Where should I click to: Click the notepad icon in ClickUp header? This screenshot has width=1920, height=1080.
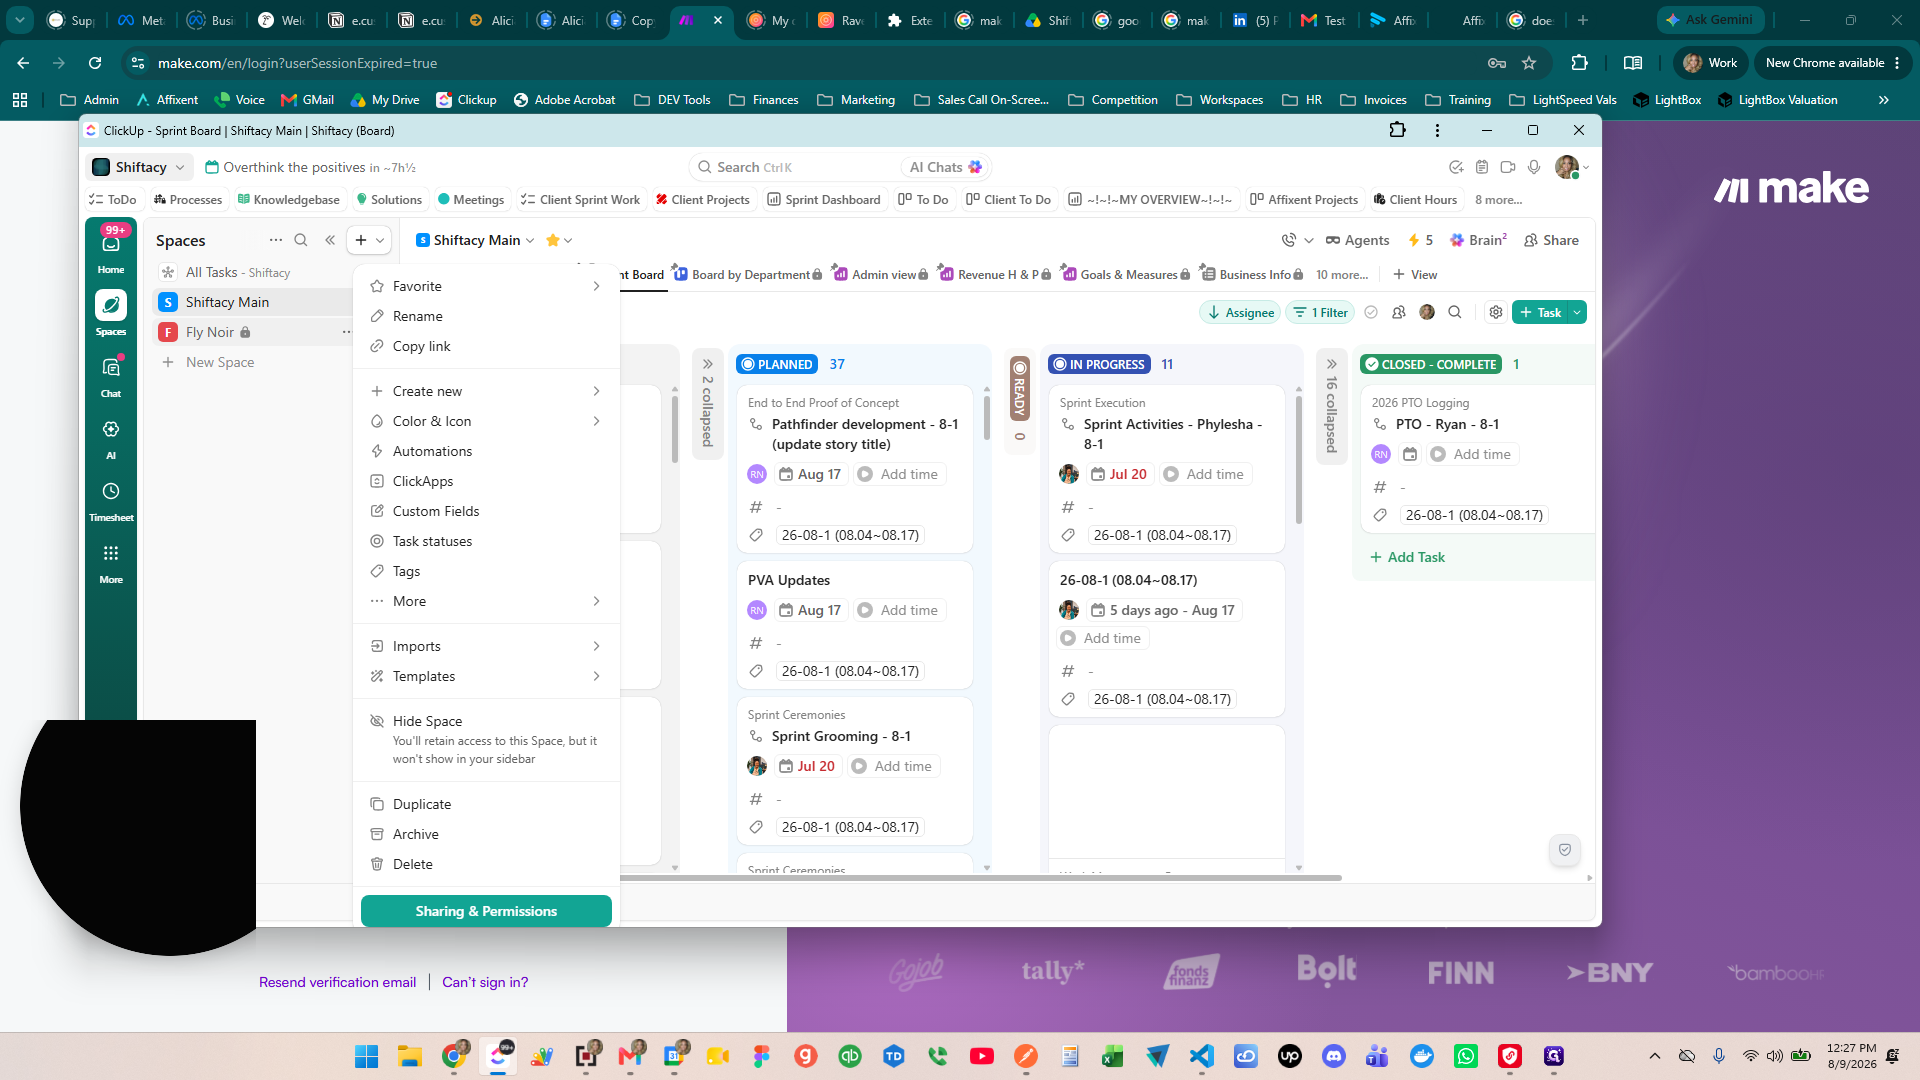[x=1482, y=167]
